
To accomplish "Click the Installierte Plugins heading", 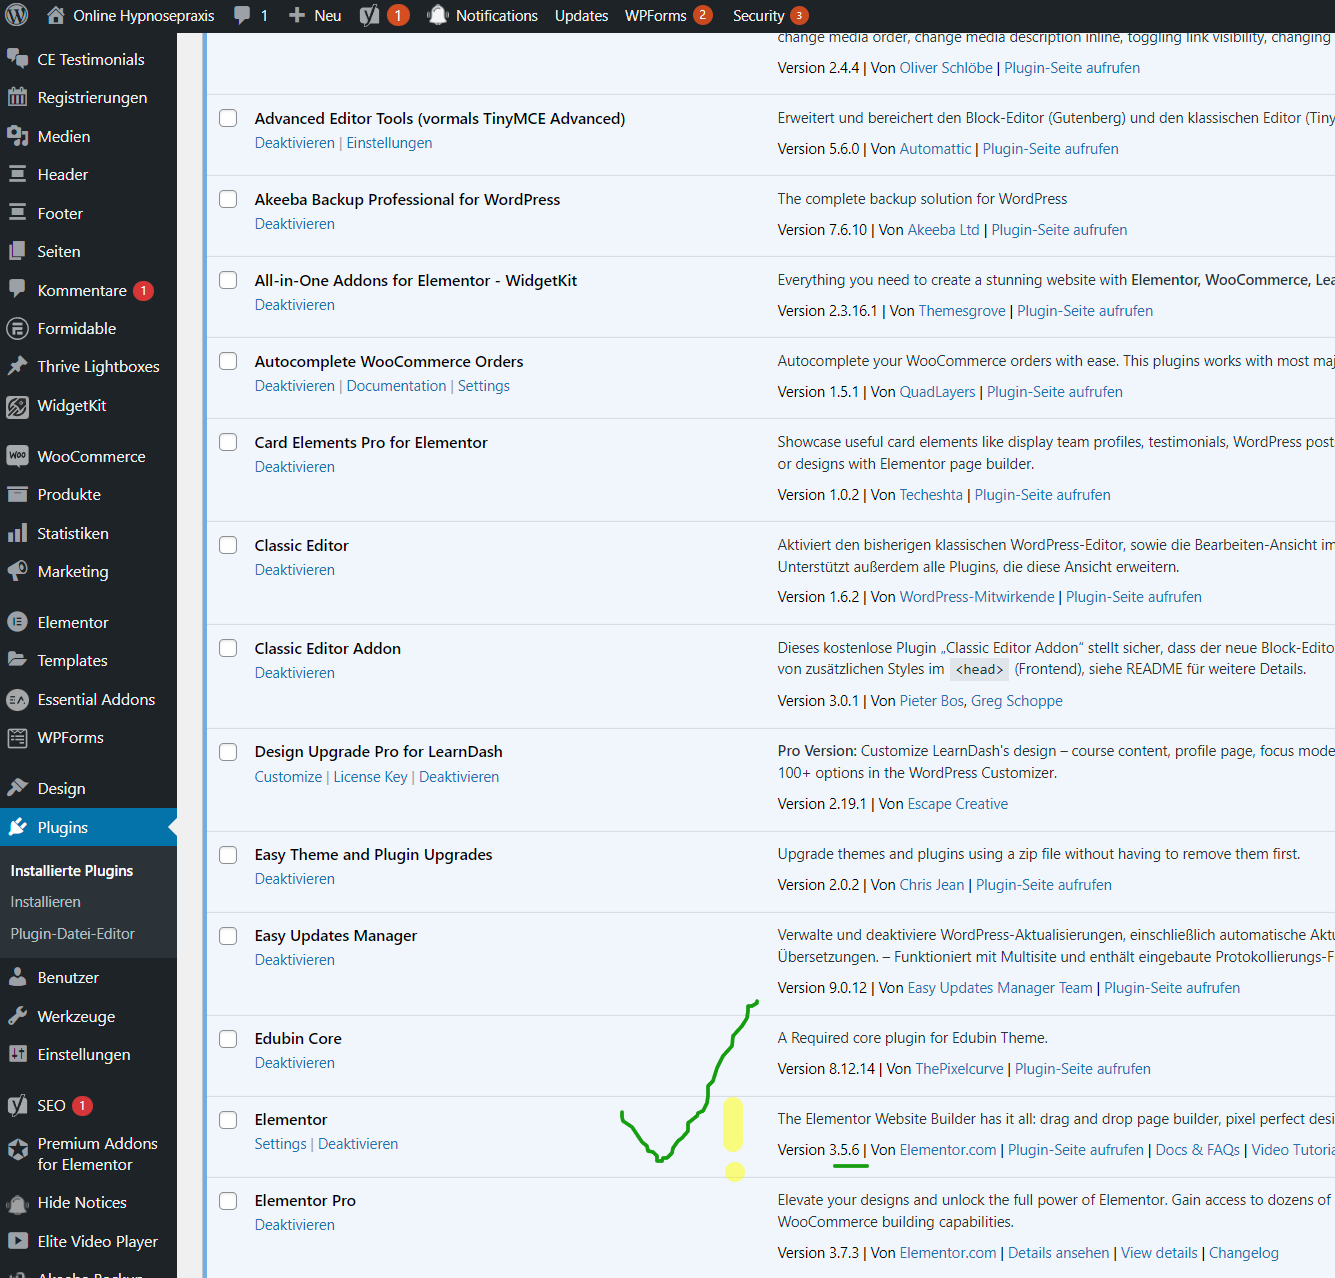I will click(71, 871).
